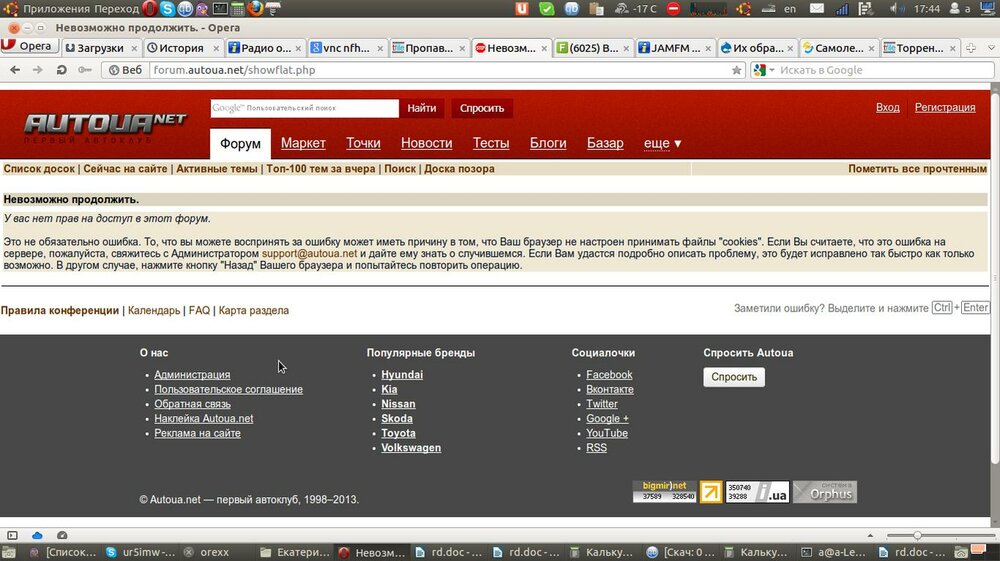Click the browser Back arrow button

point(13,70)
